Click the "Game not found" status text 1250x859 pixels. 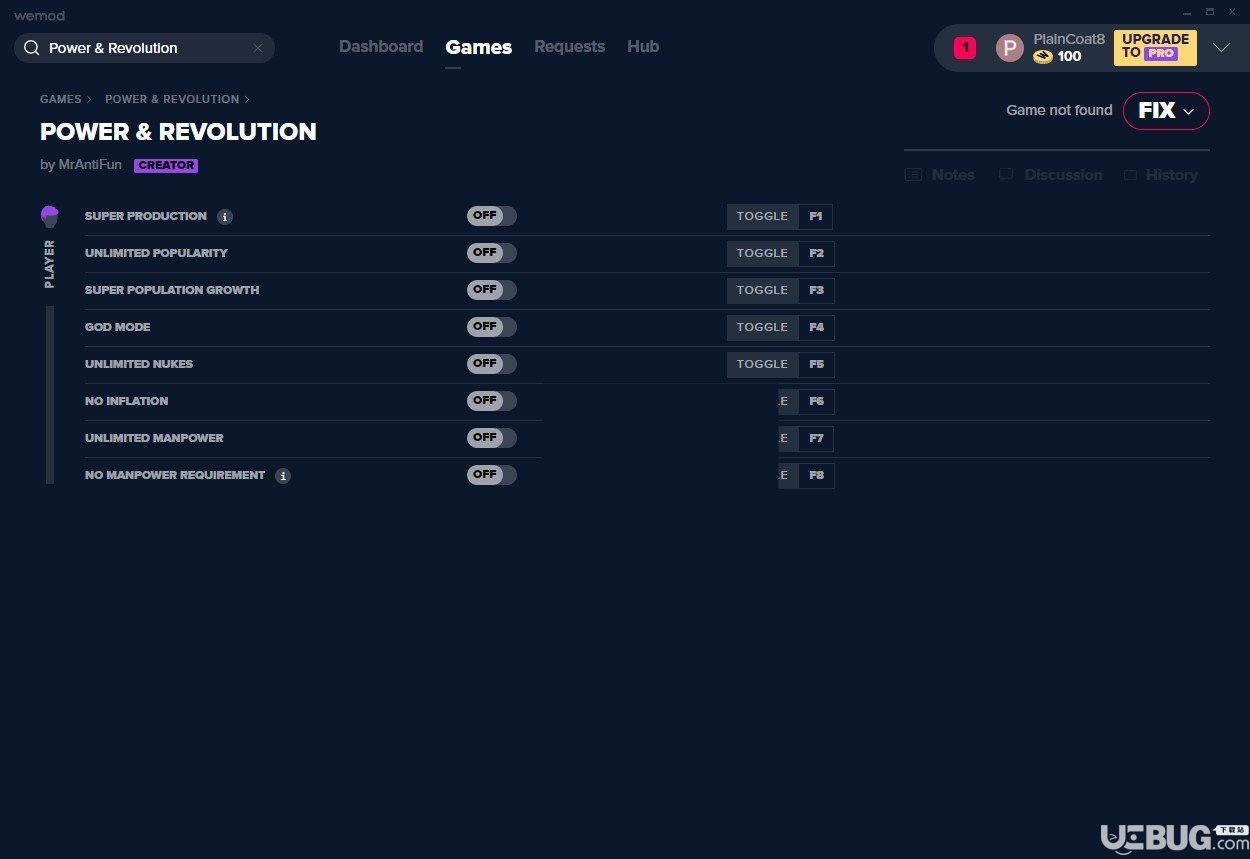coord(1059,110)
